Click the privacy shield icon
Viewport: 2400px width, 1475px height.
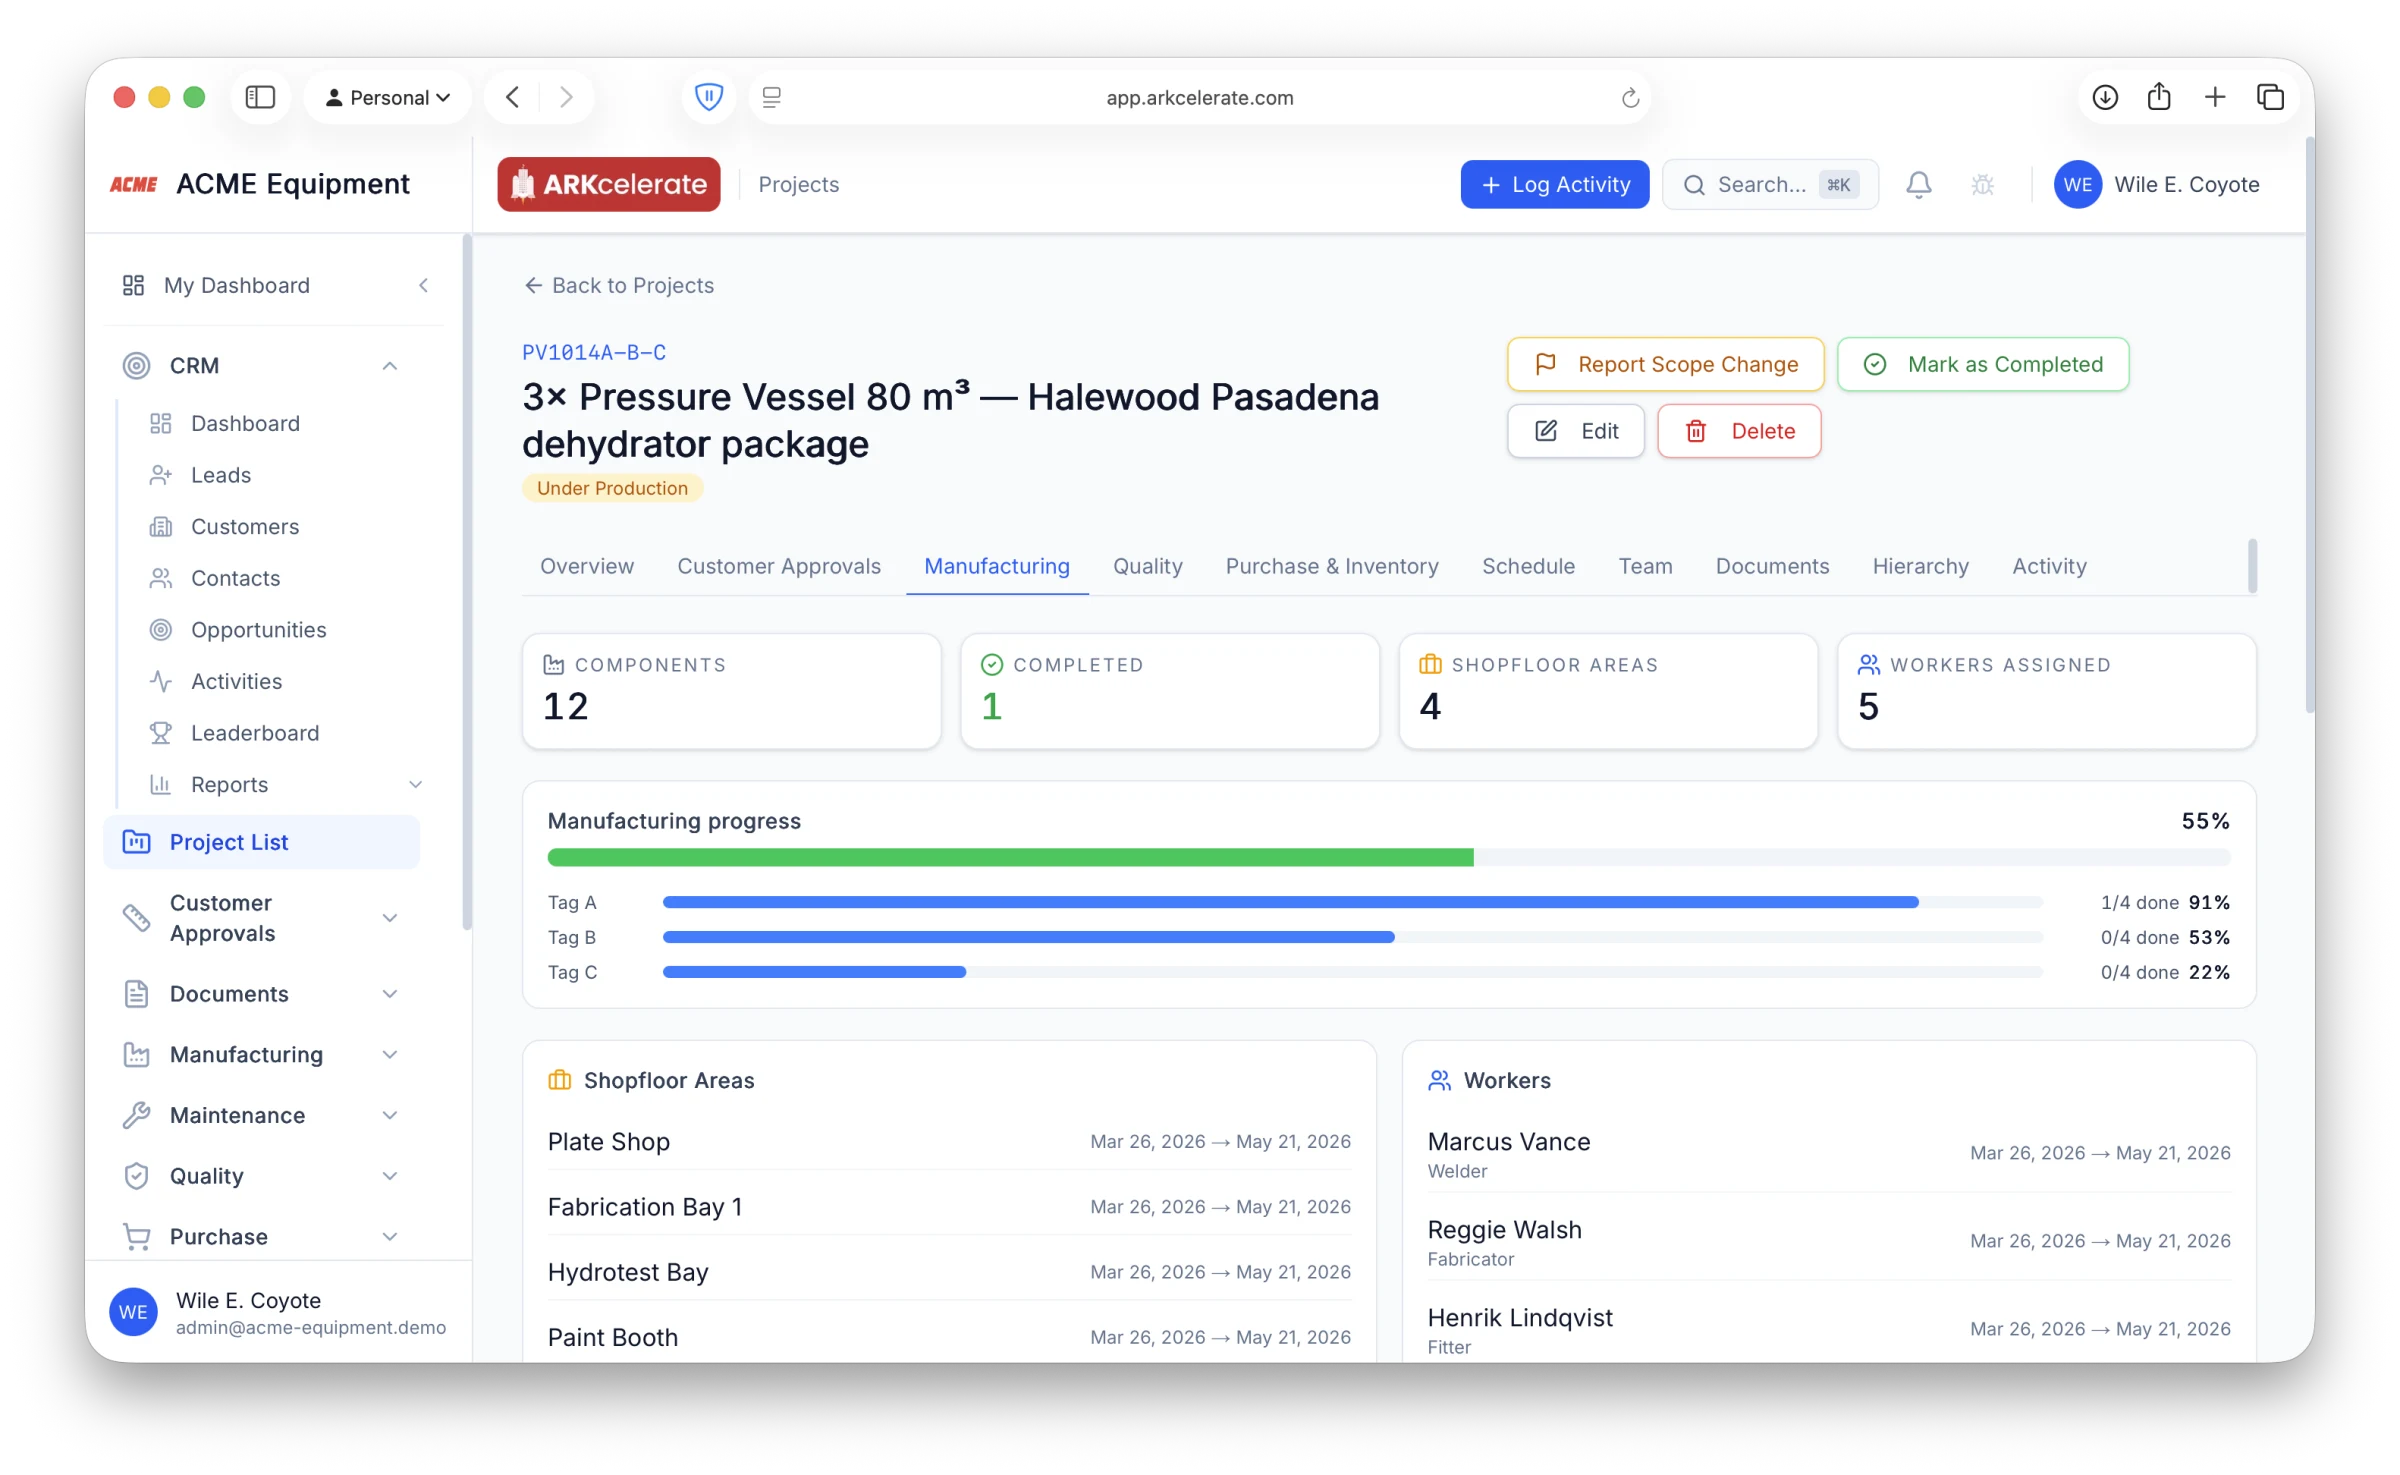click(x=708, y=97)
